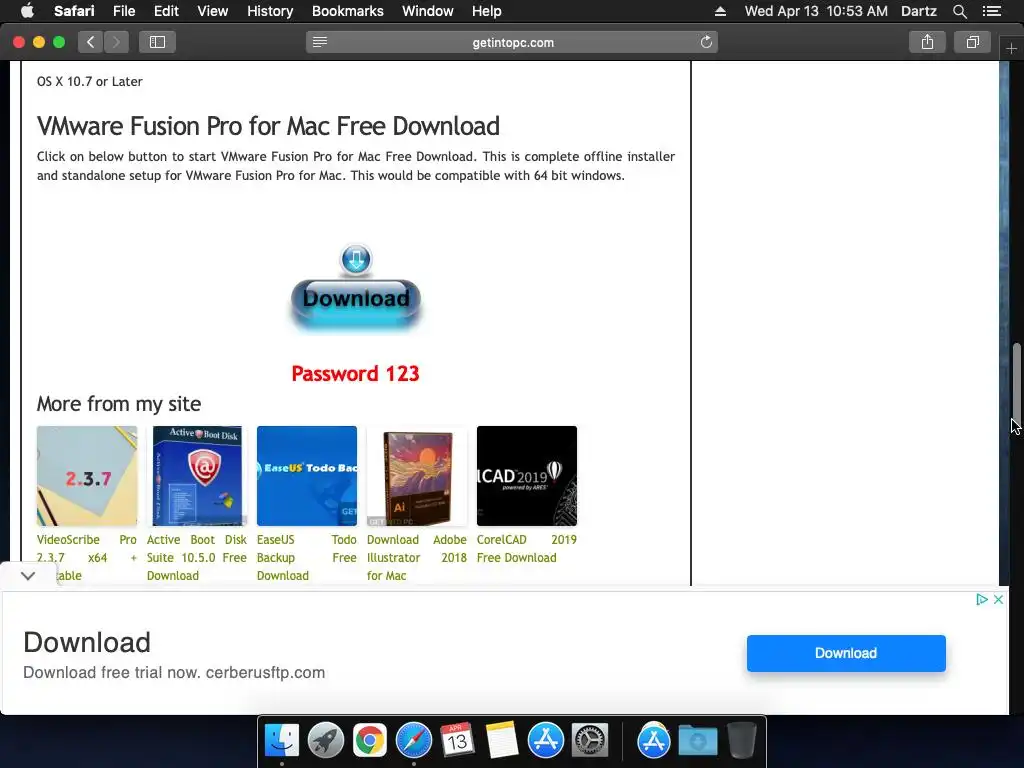Open App Store next to Notes in Dock

(x=545, y=741)
